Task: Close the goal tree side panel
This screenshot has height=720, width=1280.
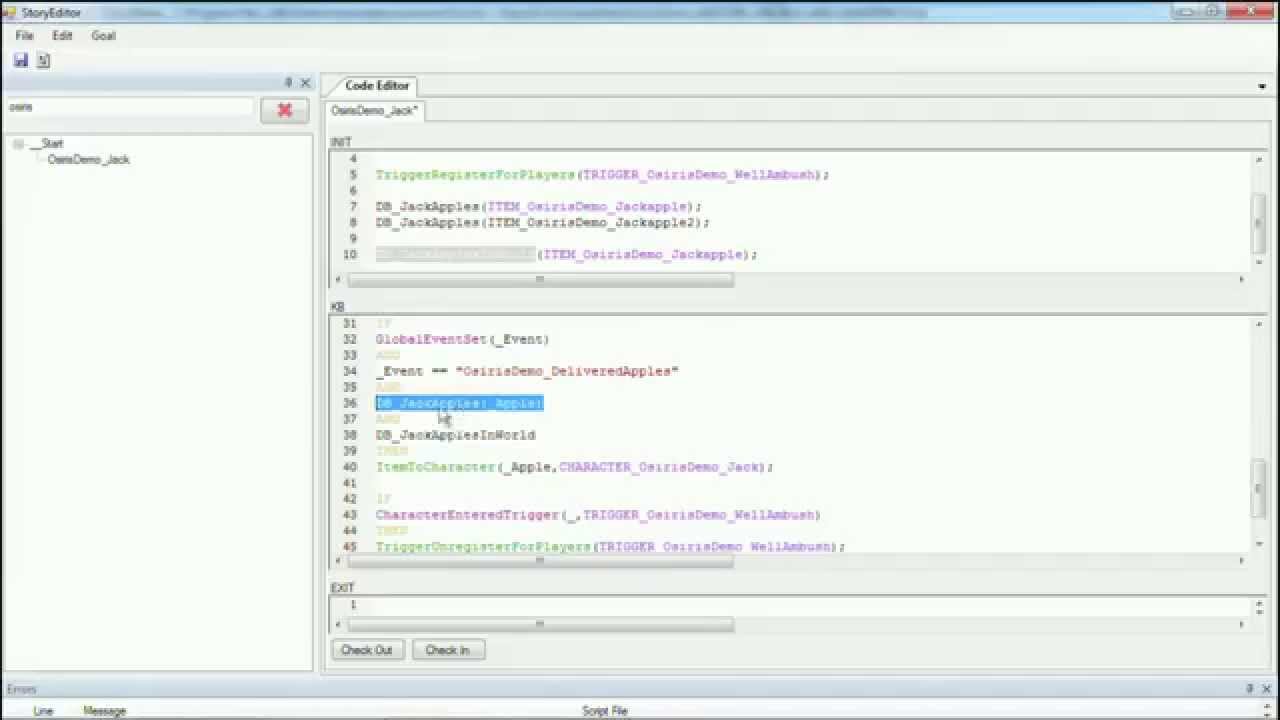Action: pyautogui.click(x=305, y=83)
